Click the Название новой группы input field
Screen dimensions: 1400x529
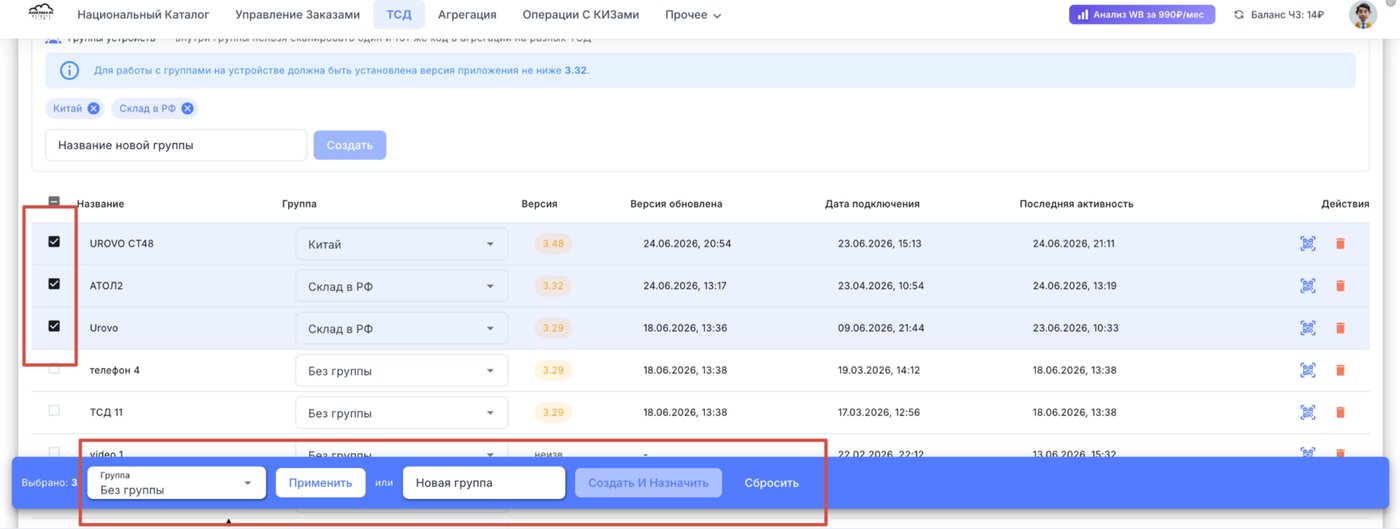tap(176, 145)
